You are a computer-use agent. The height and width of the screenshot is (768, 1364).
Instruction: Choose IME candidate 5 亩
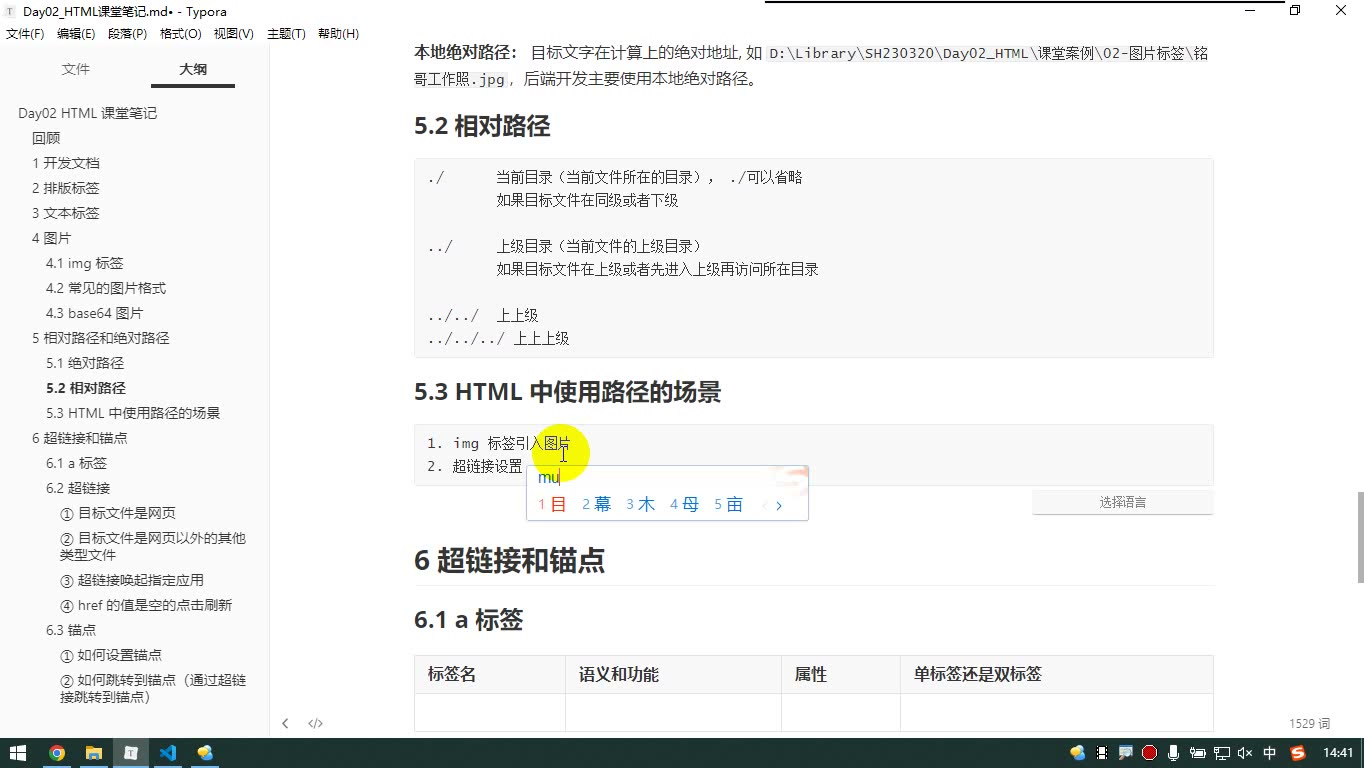(x=729, y=505)
